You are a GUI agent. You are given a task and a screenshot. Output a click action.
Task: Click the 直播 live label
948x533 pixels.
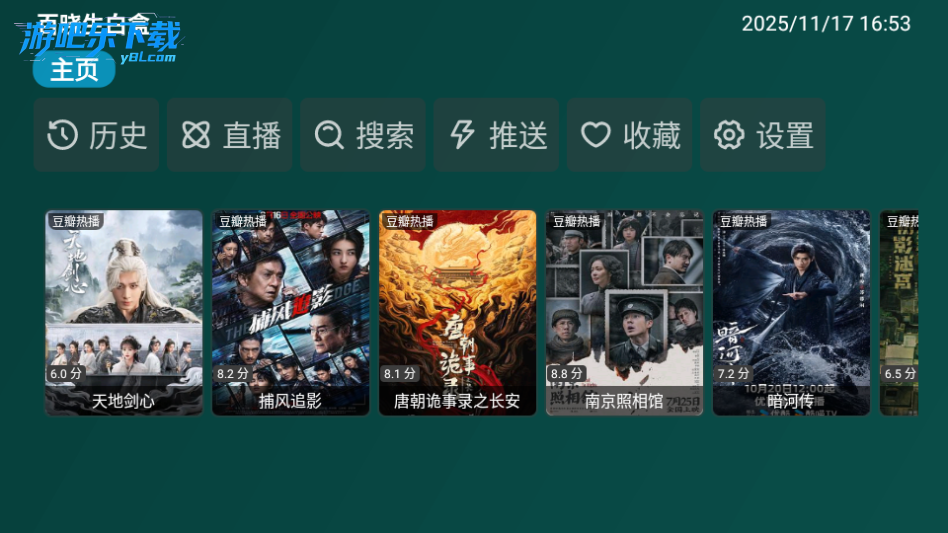click(252, 135)
